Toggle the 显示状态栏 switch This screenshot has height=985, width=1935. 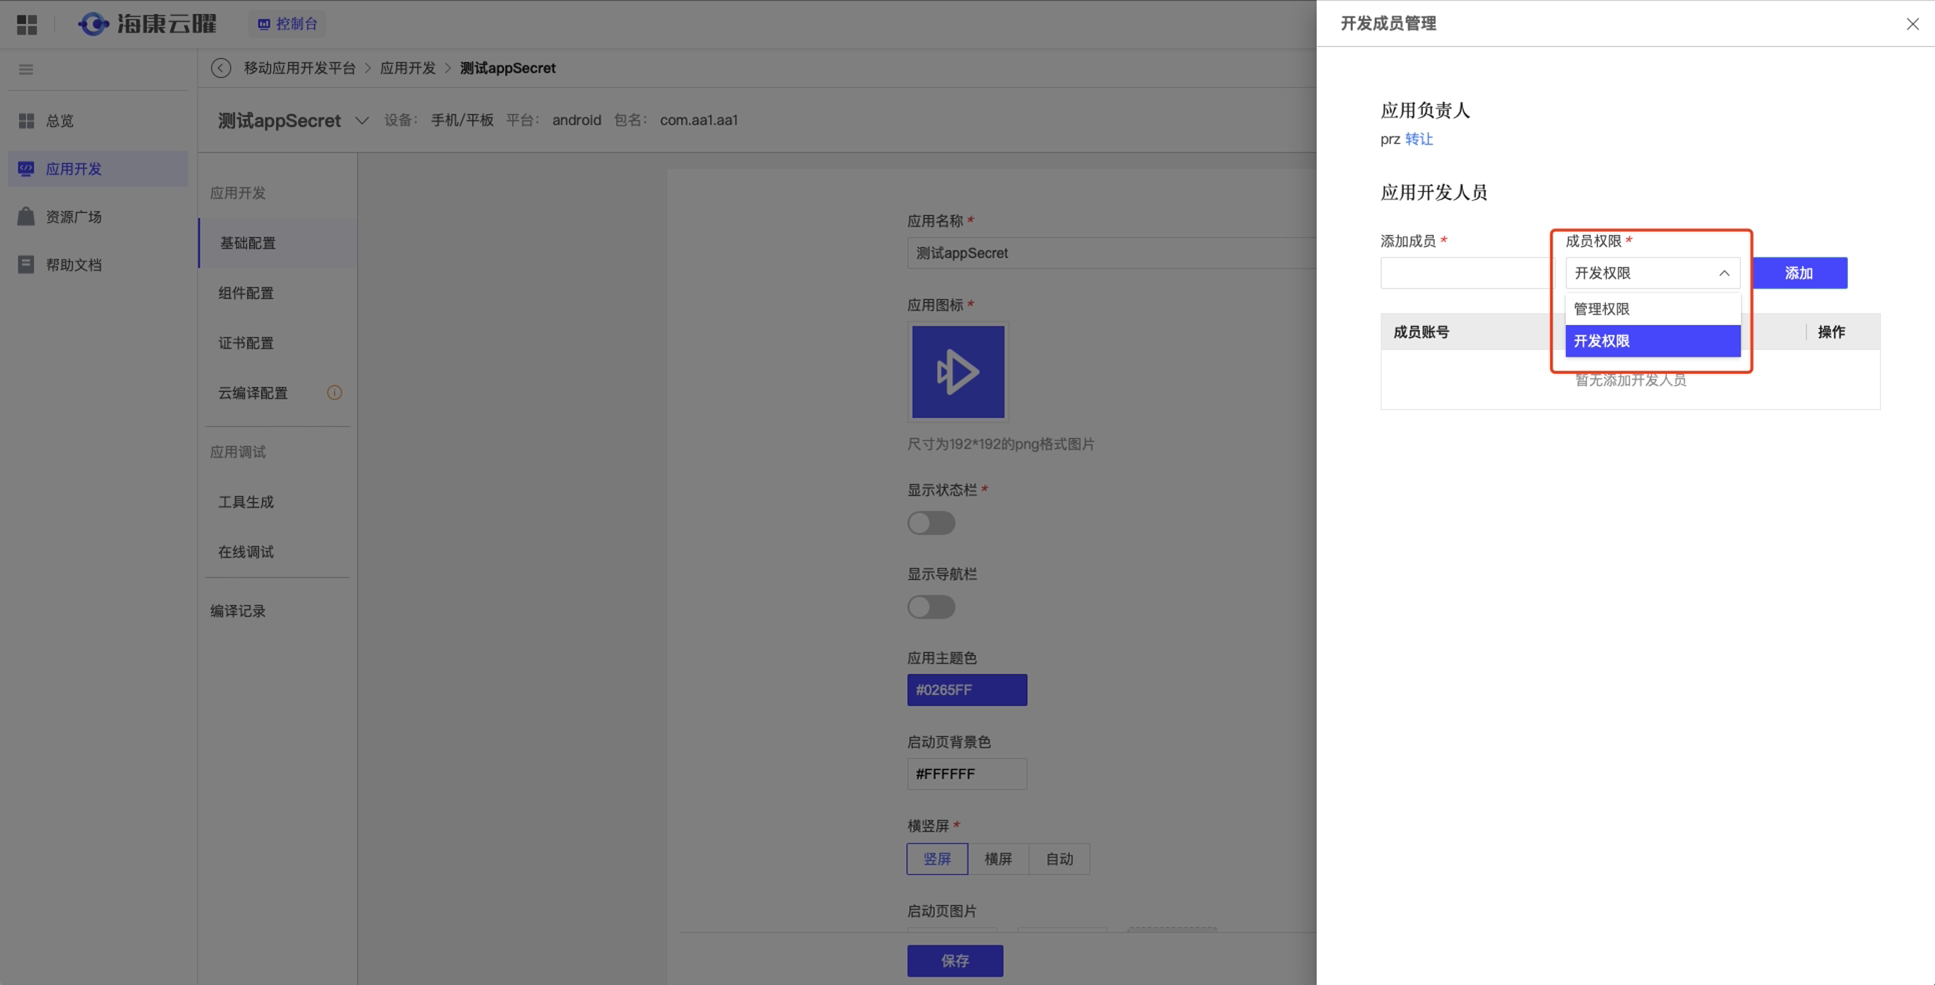point(931,523)
